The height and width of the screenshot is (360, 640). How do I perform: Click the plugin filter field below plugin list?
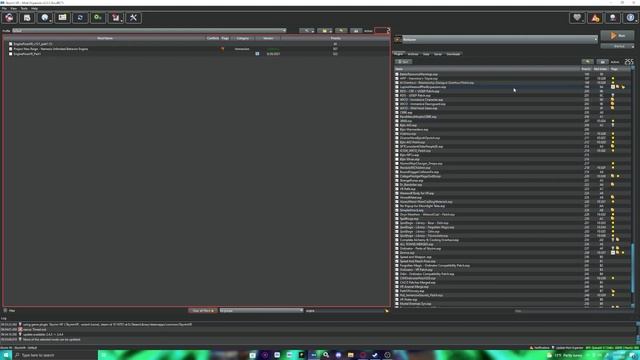[x=518, y=311]
